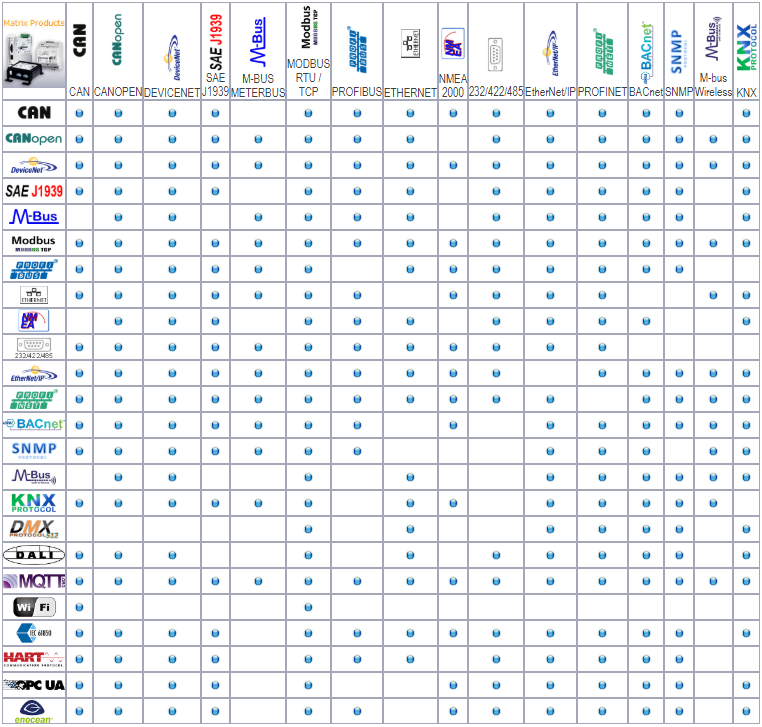This screenshot has height=727, width=762.
Task: Click the M-Bus logo in column header
Action: [x=258, y=42]
